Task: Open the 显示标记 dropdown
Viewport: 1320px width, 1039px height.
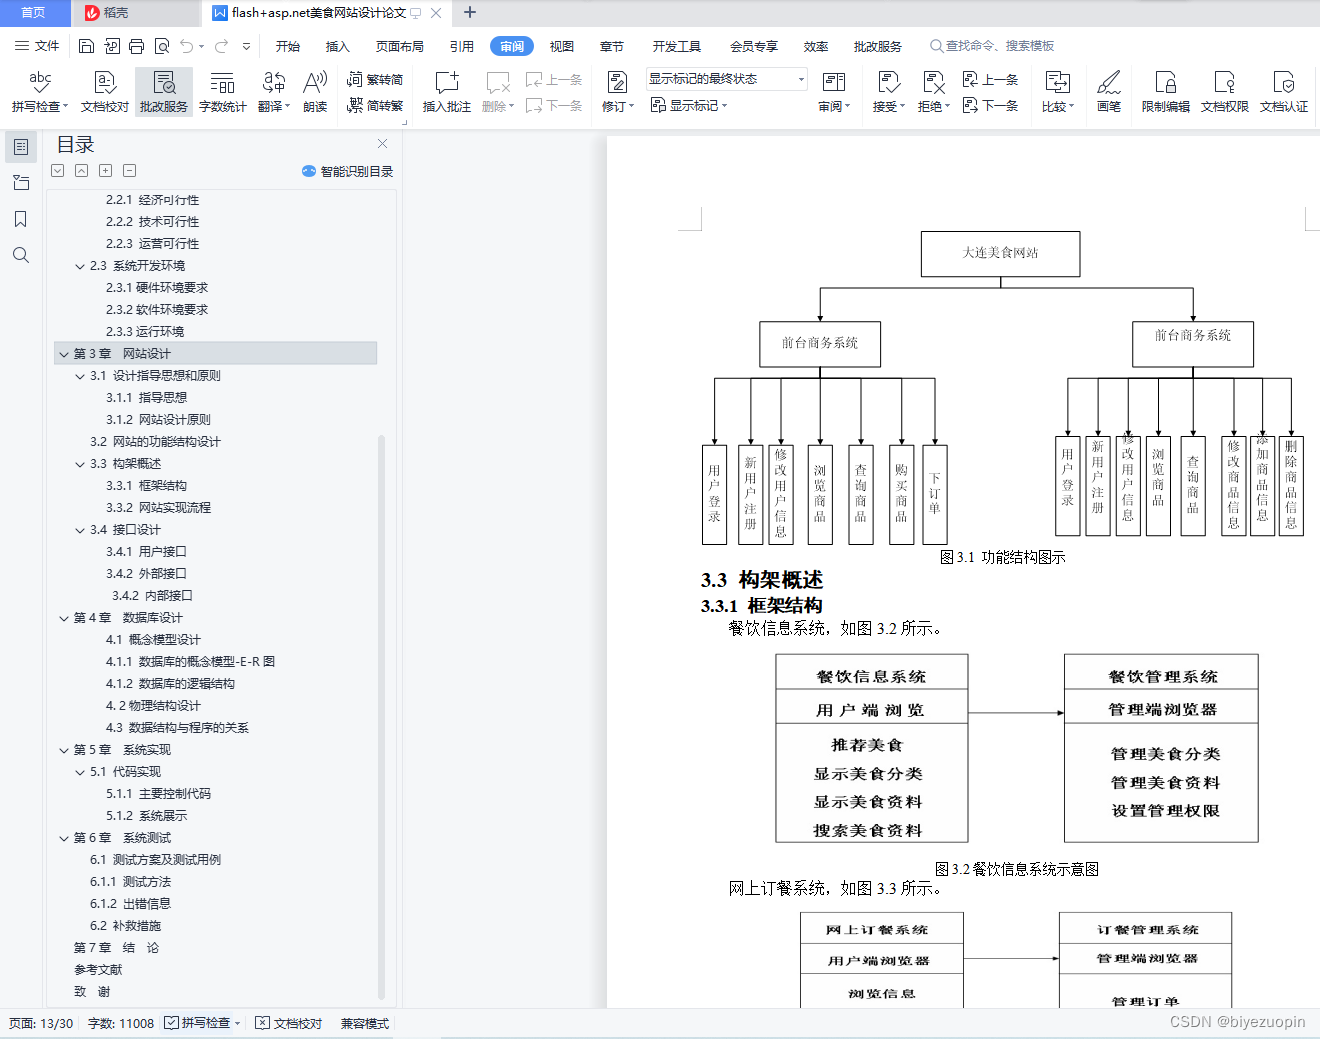Action: click(689, 105)
